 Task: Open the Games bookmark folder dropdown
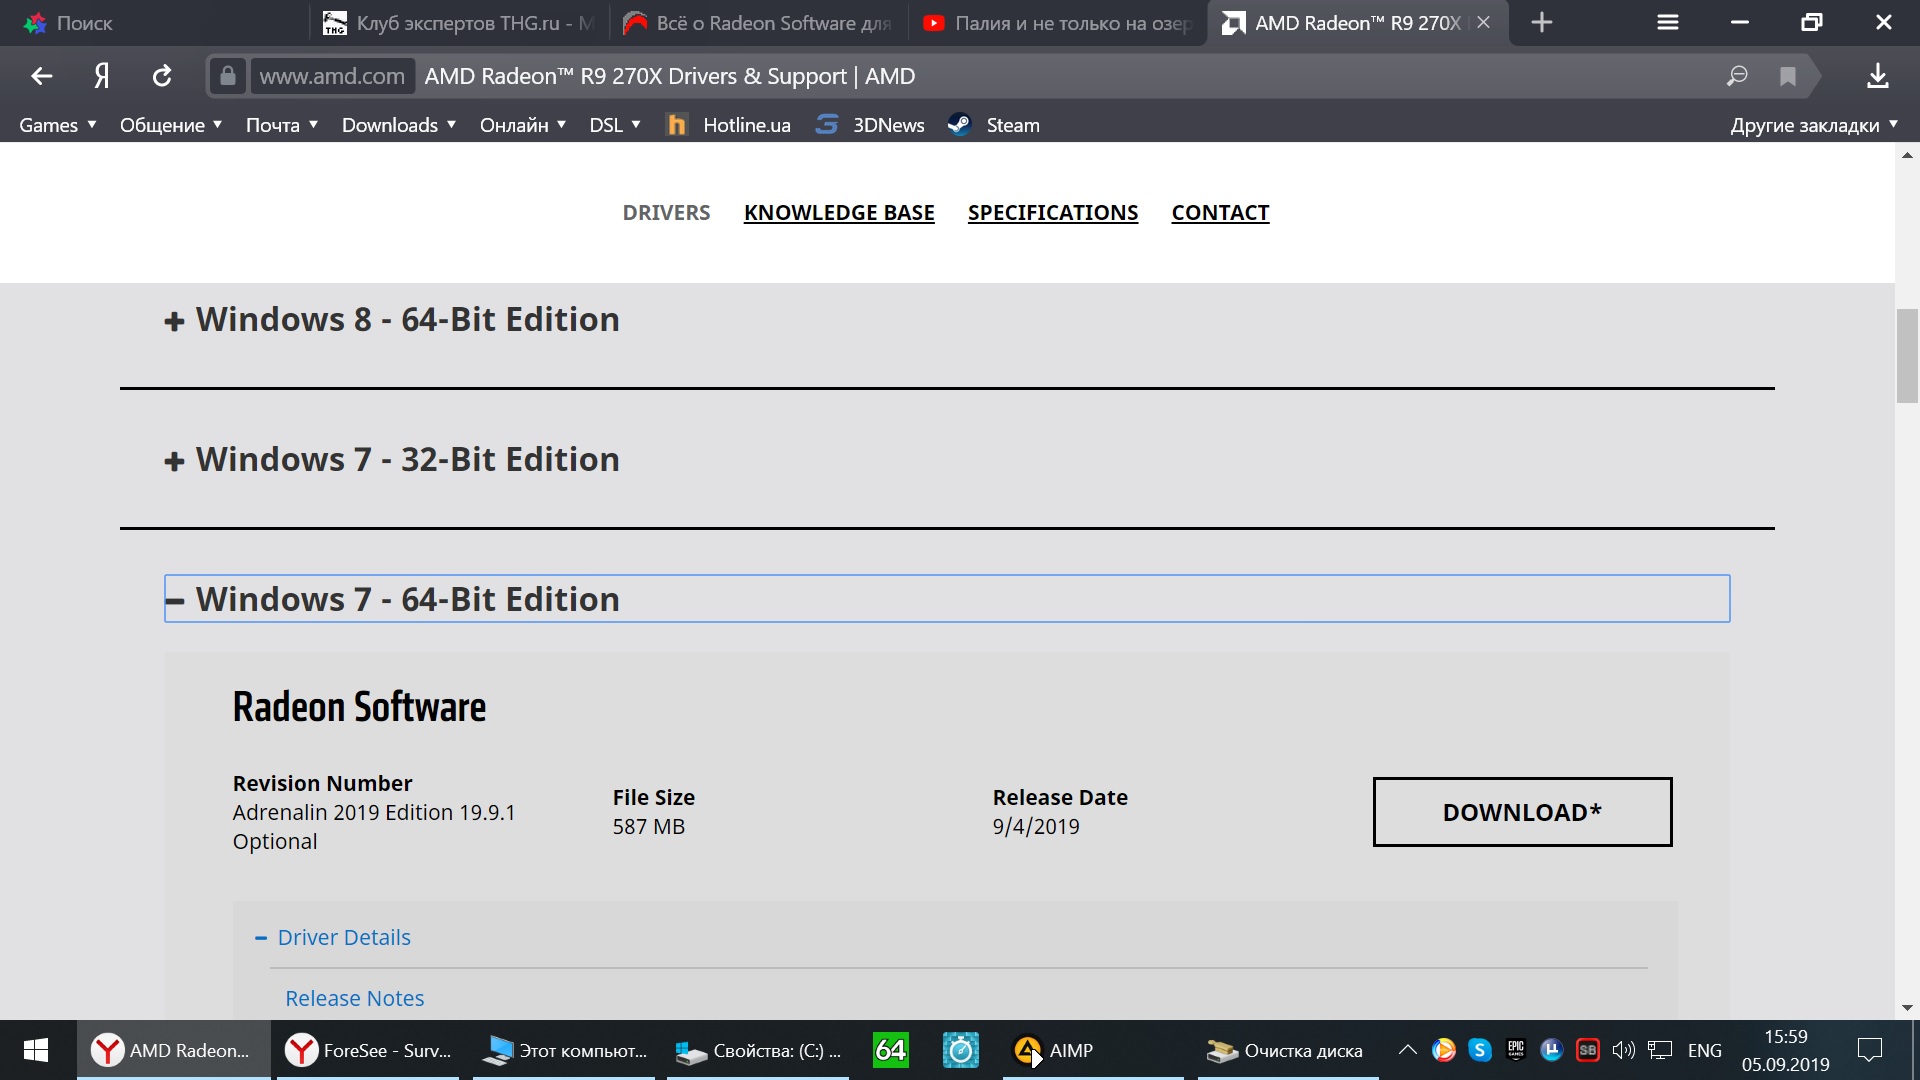tap(57, 125)
